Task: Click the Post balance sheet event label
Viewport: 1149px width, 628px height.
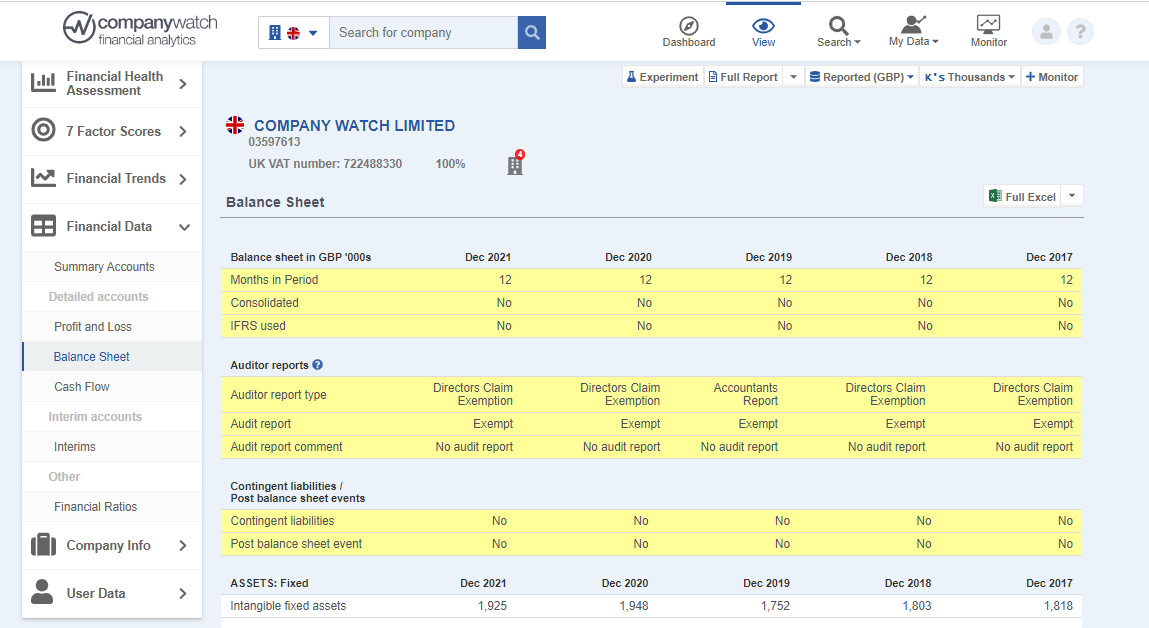Action: click(296, 544)
